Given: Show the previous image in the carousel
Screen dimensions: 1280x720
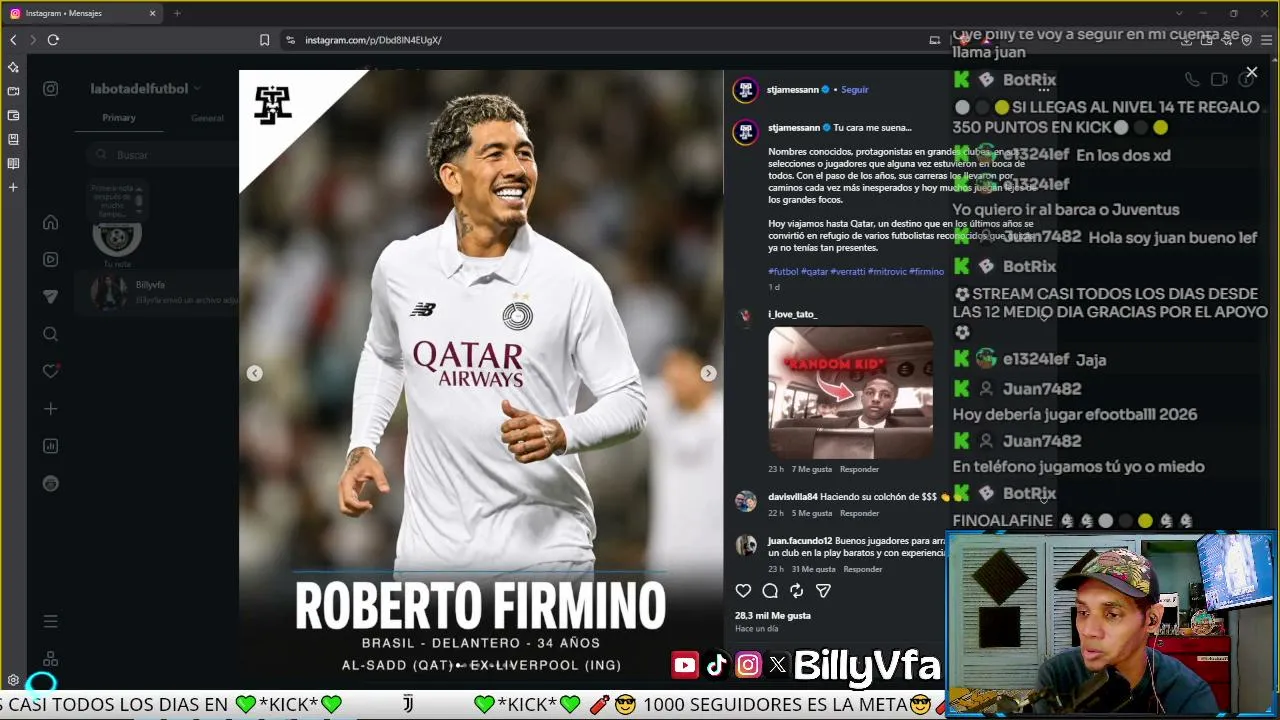Looking at the screenshot, I should click(255, 373).
